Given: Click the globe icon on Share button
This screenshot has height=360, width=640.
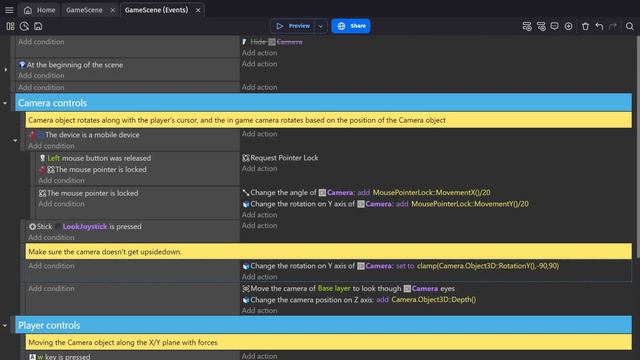Looking at the screenshot, I should click(341, 26).
